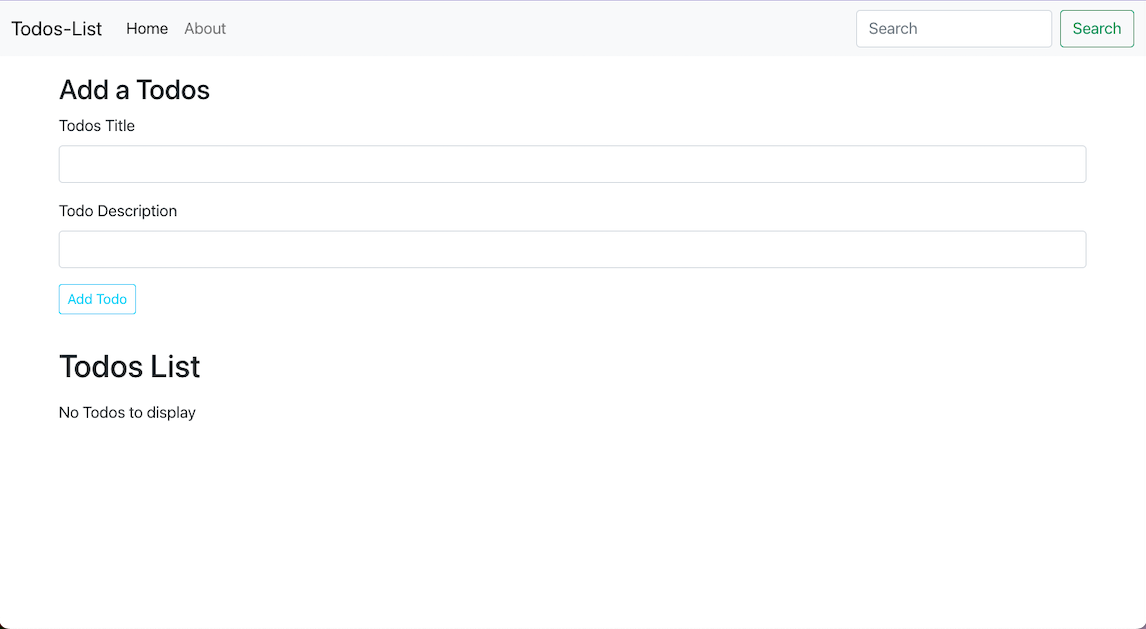
Task: Focus the navbar Search input field
Action: coord(954,28)
